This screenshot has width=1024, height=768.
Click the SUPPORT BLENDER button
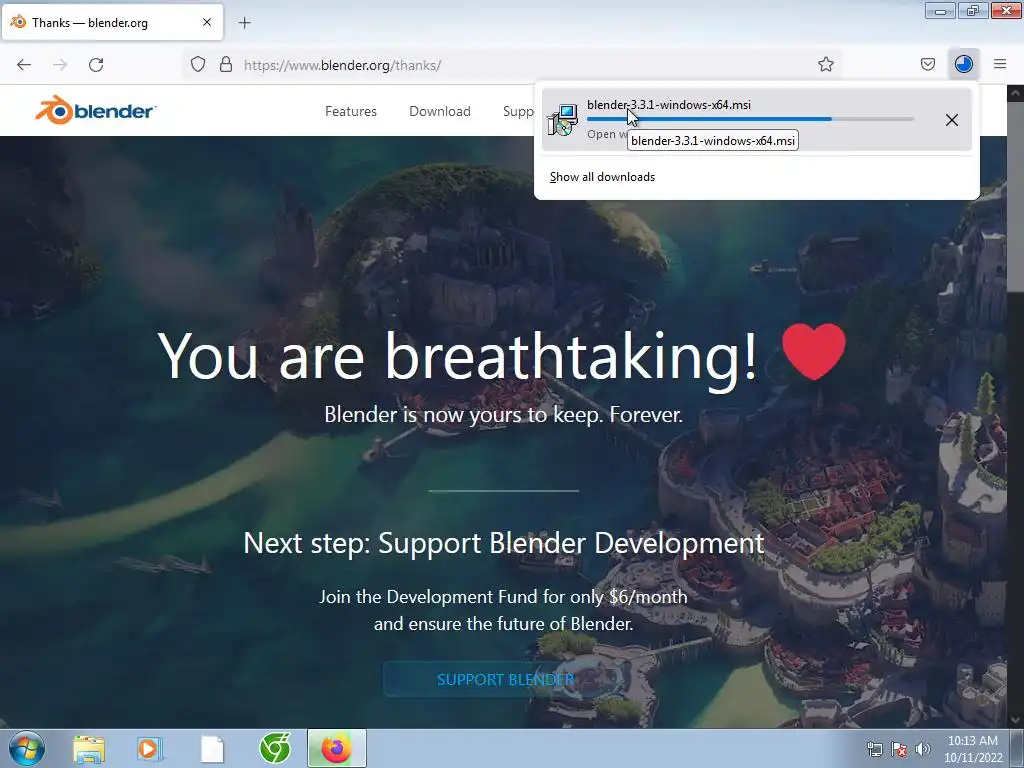pyautogui.click(x=505, y=679)
